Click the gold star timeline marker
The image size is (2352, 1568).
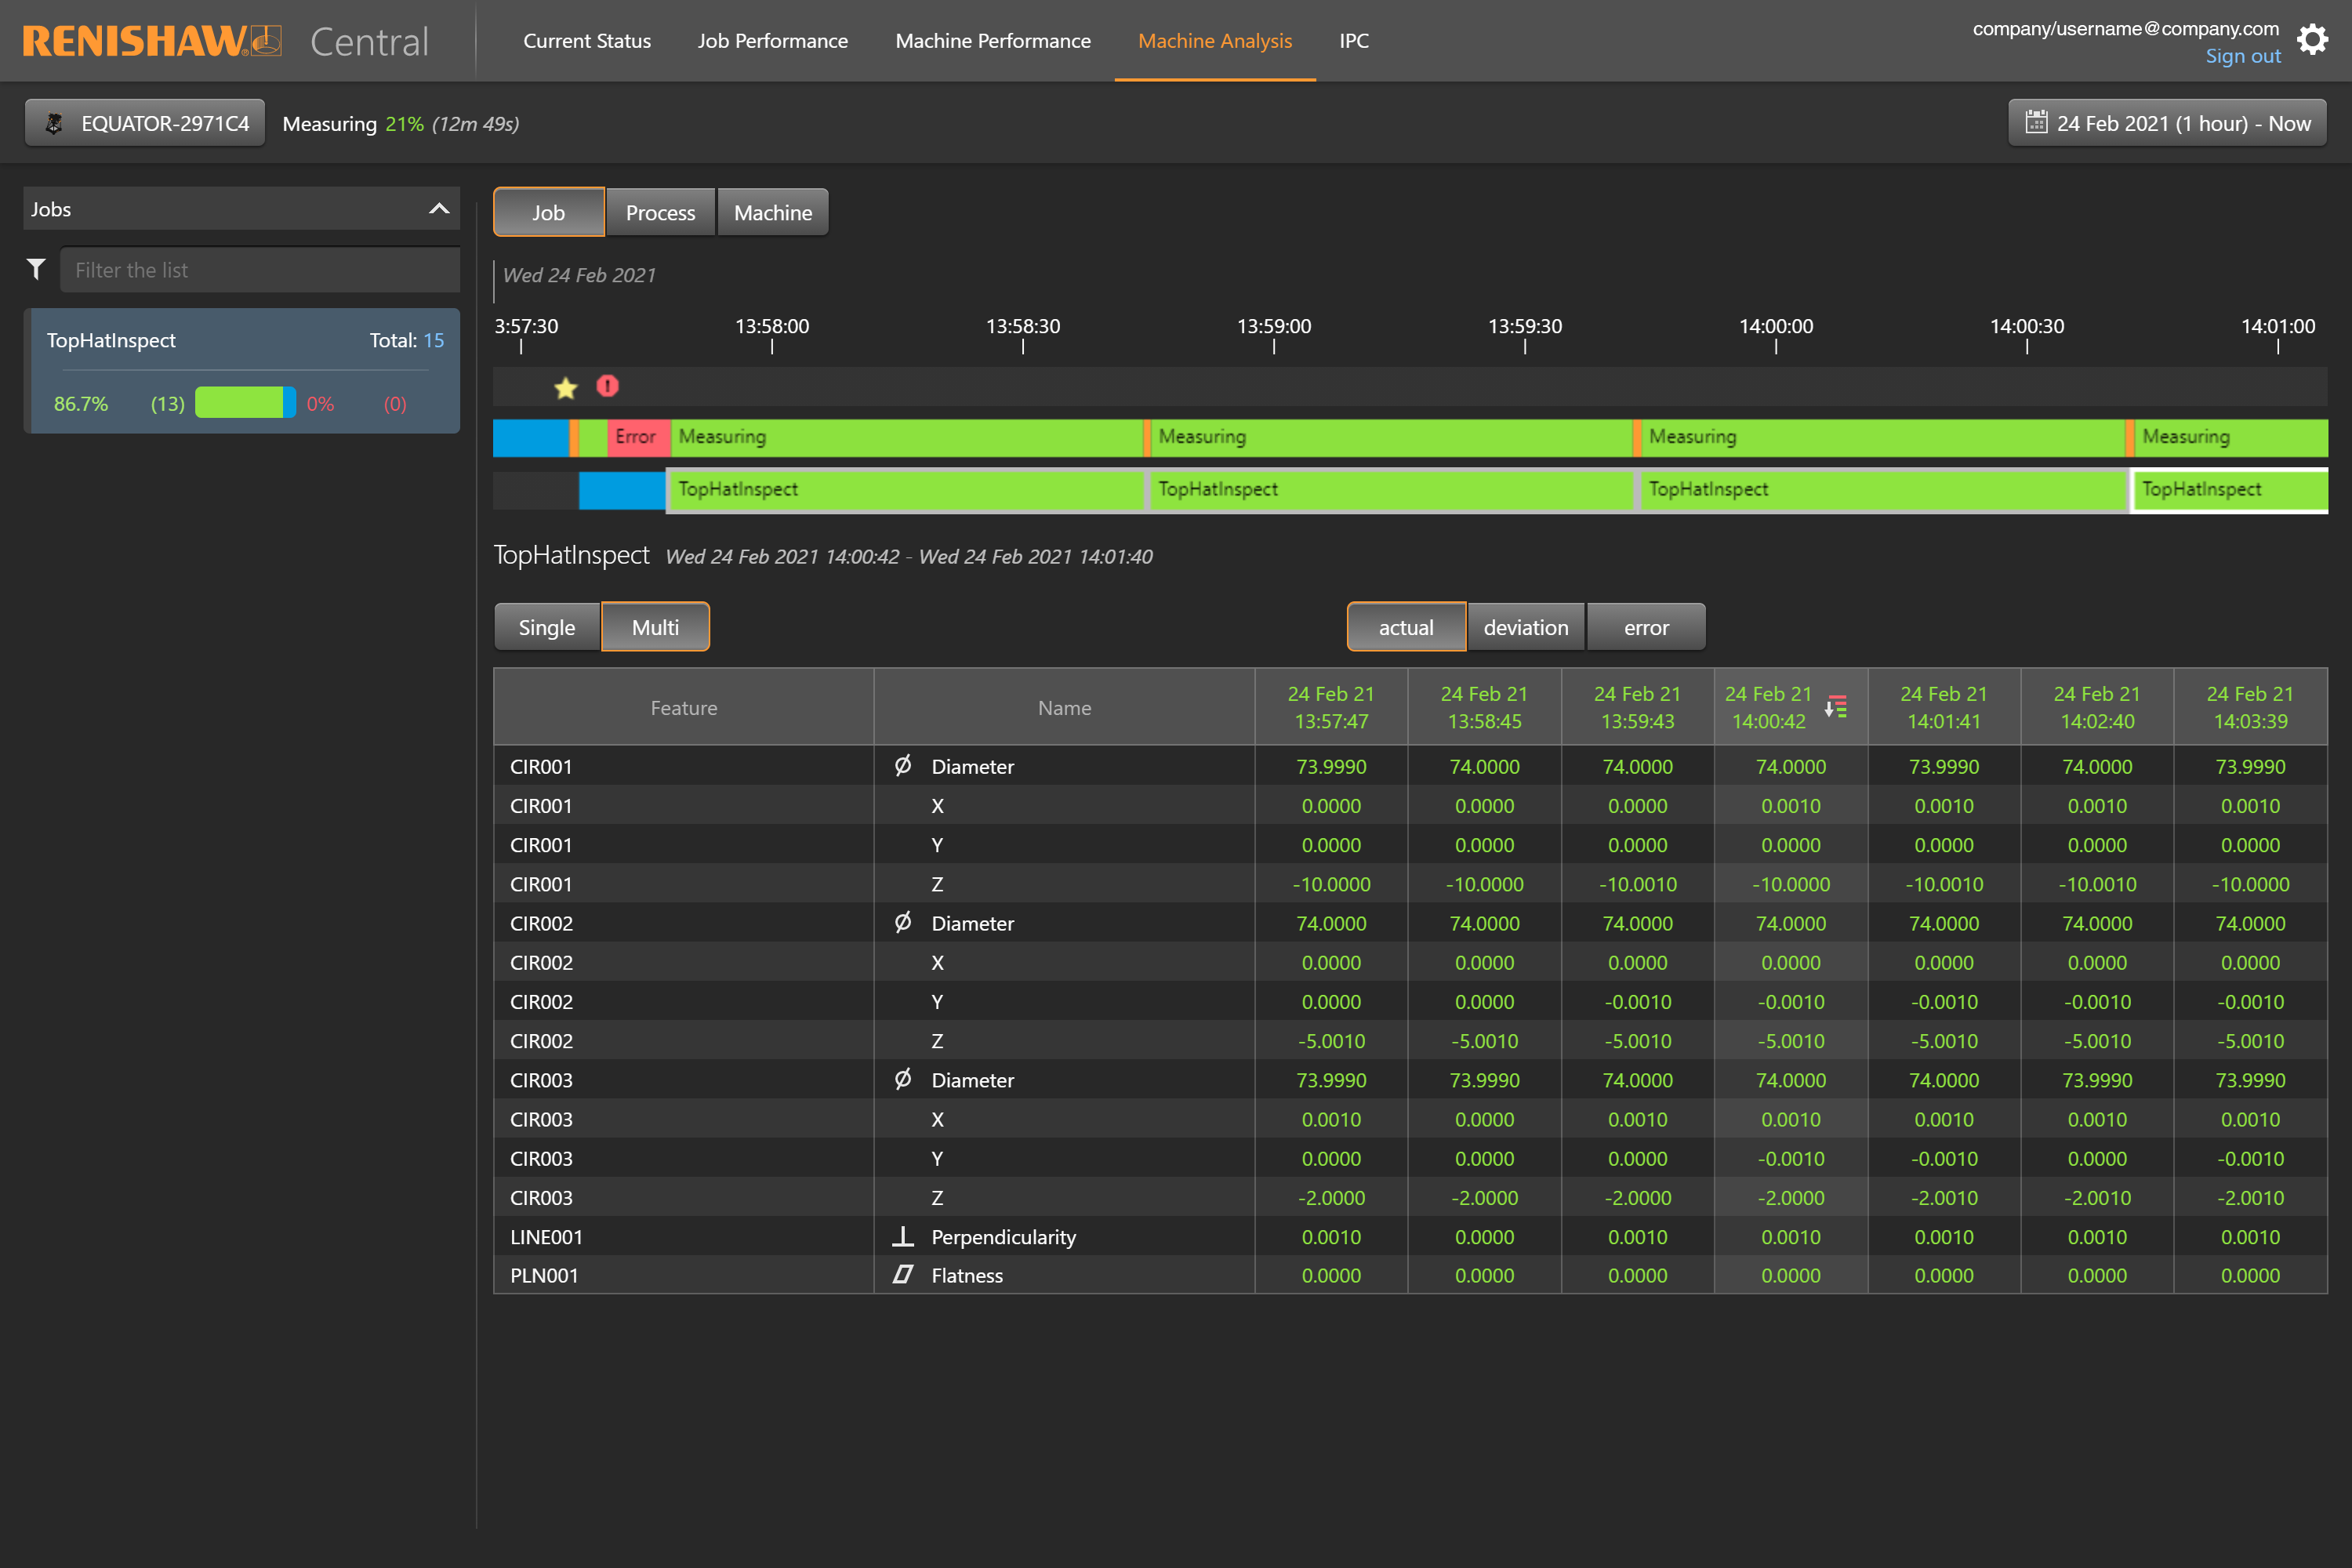click(x=566, y=388)
